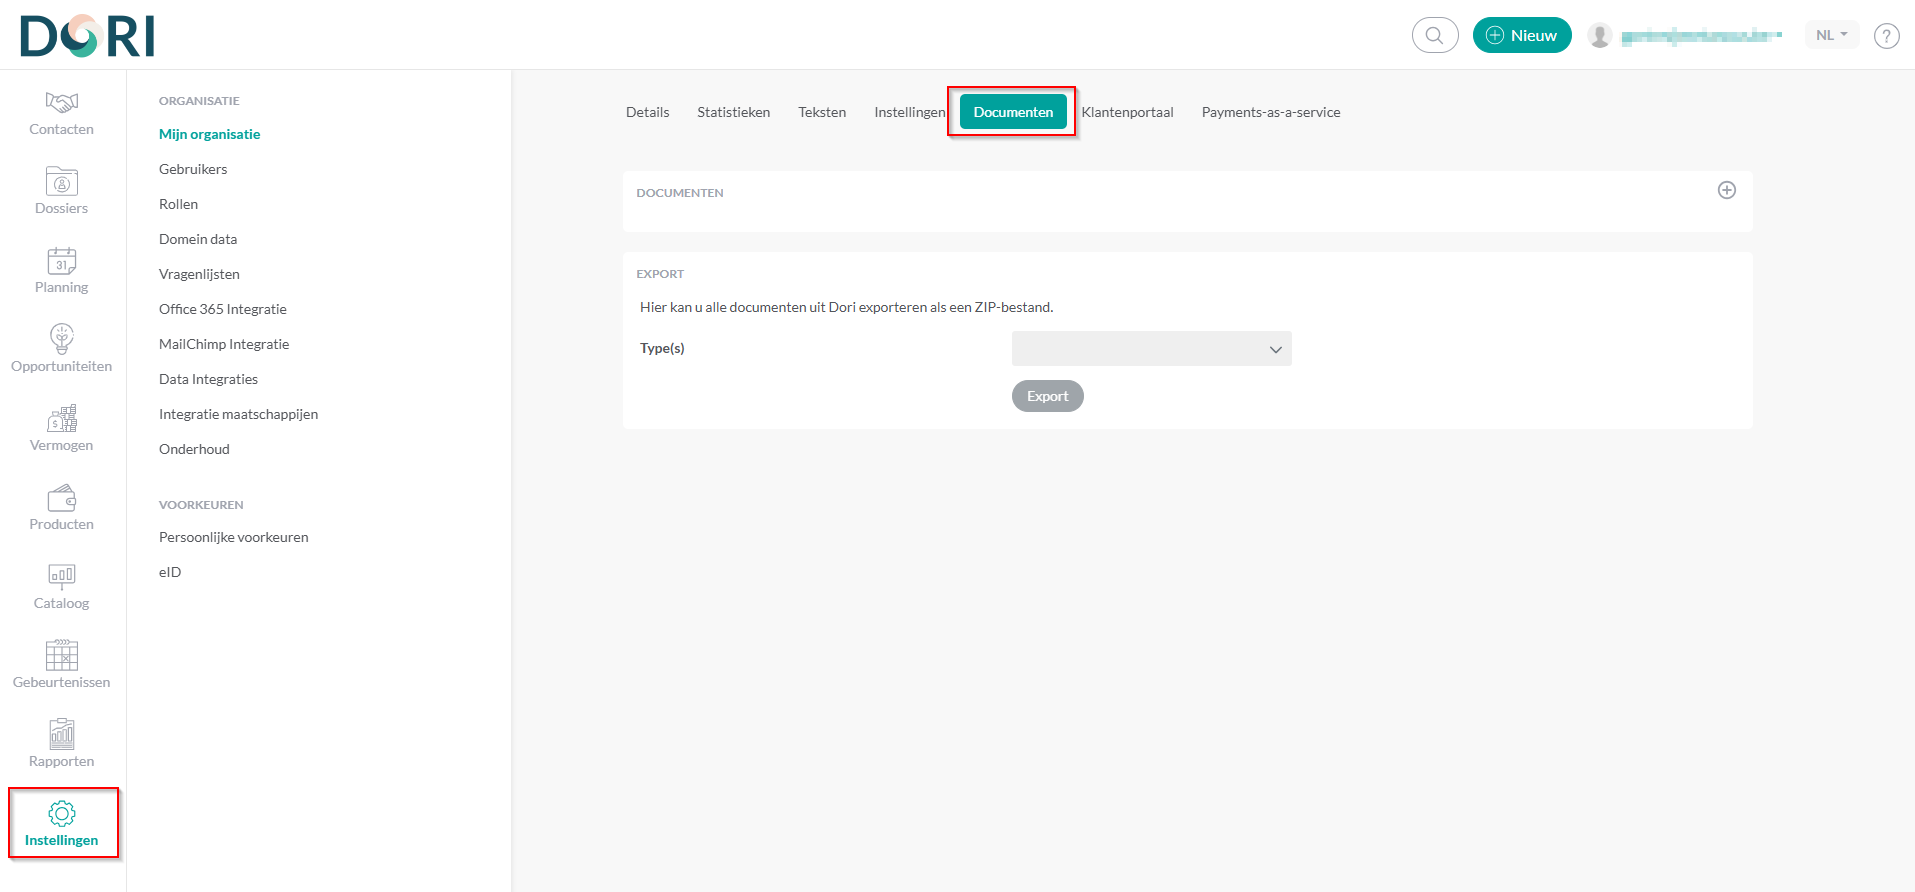
Task: Open Gebruikers in the organisation menu
Action: [x=193, y=169]
